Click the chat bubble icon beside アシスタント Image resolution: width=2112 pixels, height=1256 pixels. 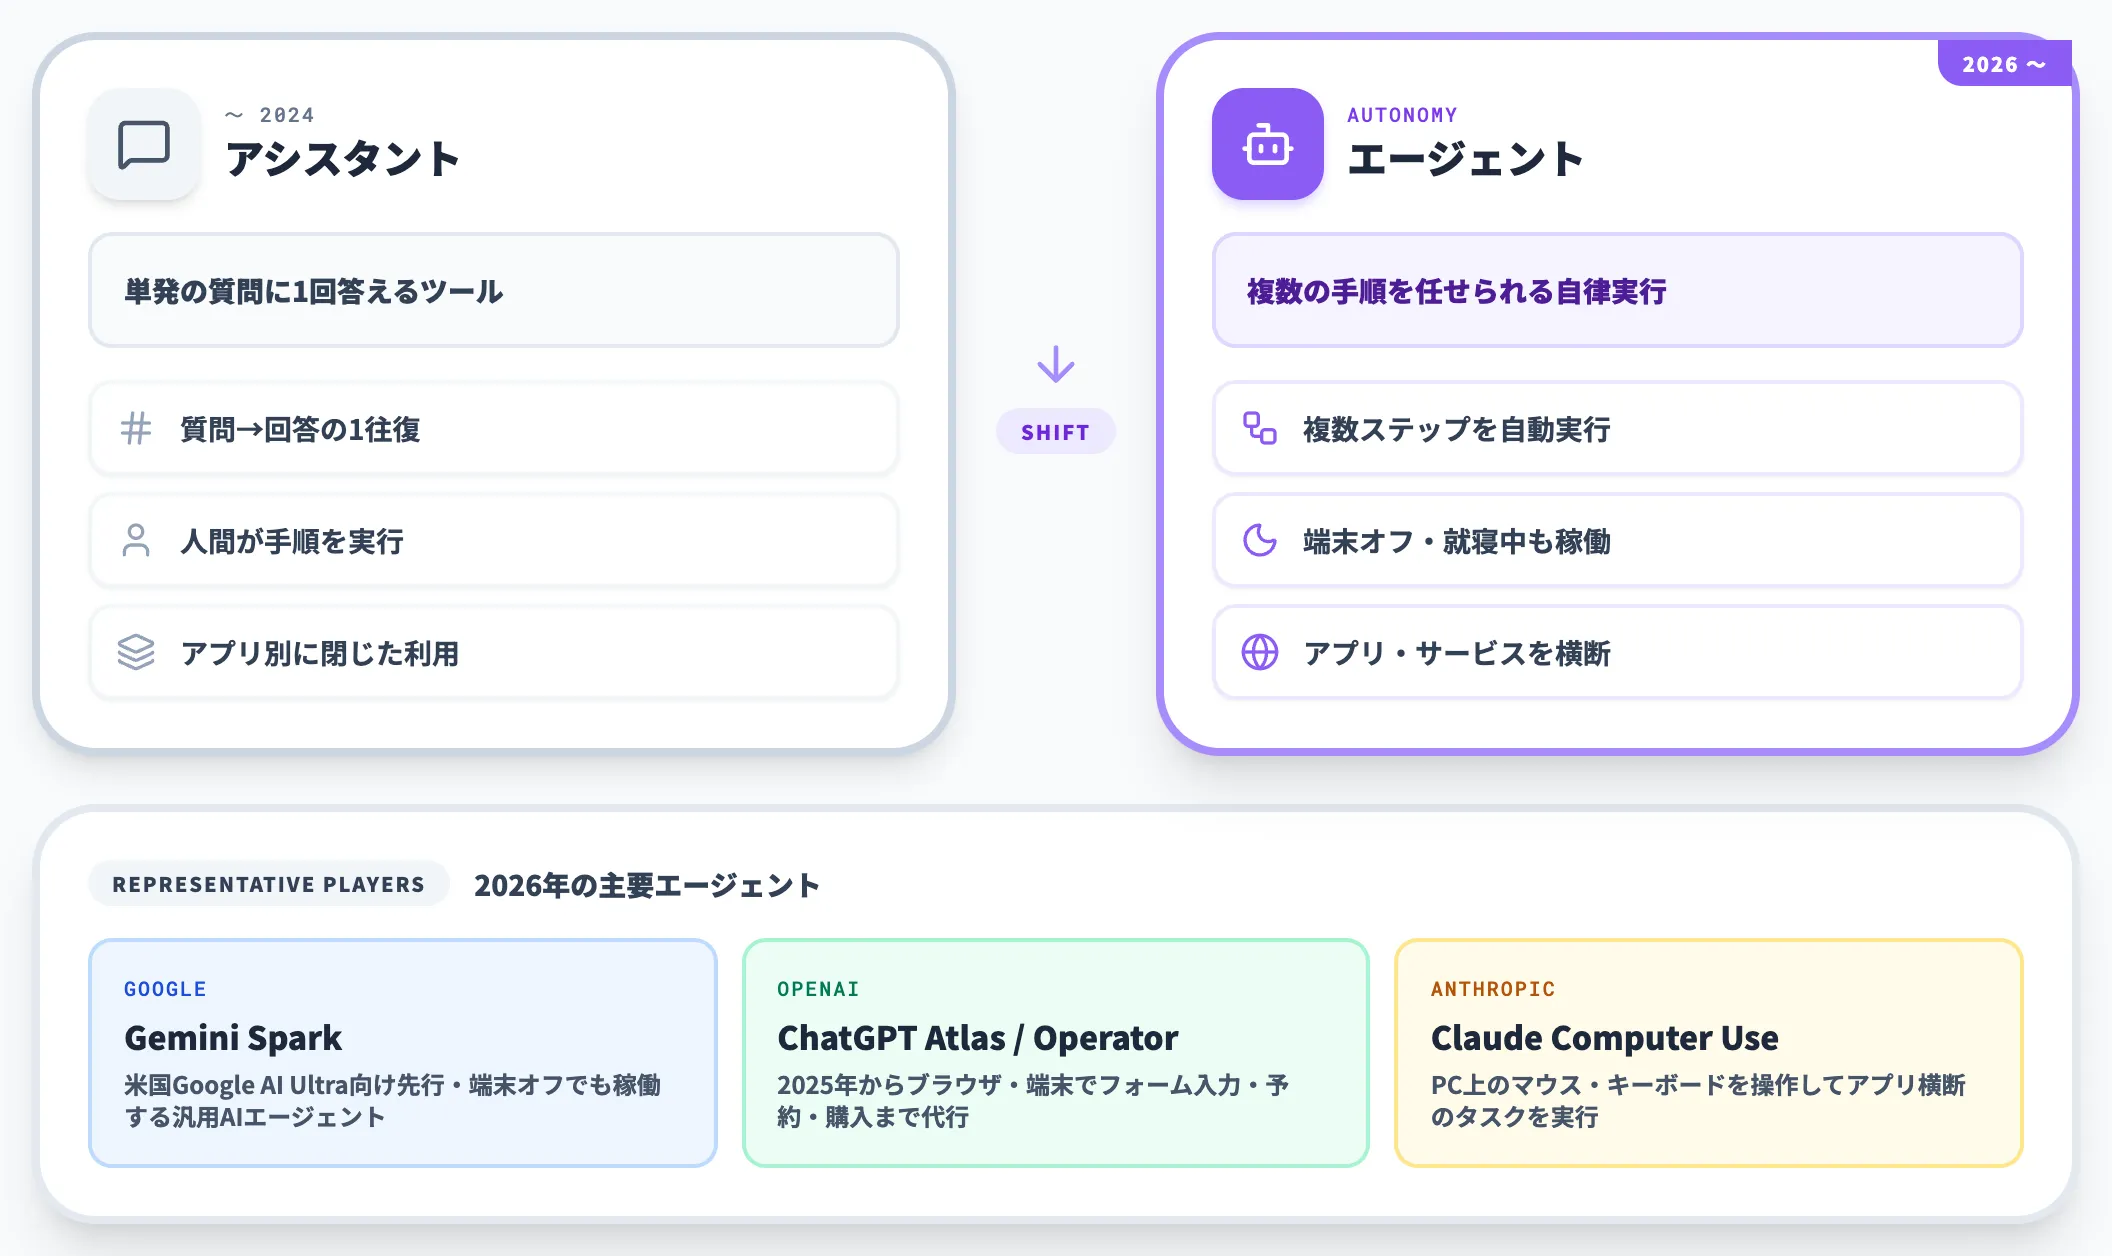coord(144,144)
